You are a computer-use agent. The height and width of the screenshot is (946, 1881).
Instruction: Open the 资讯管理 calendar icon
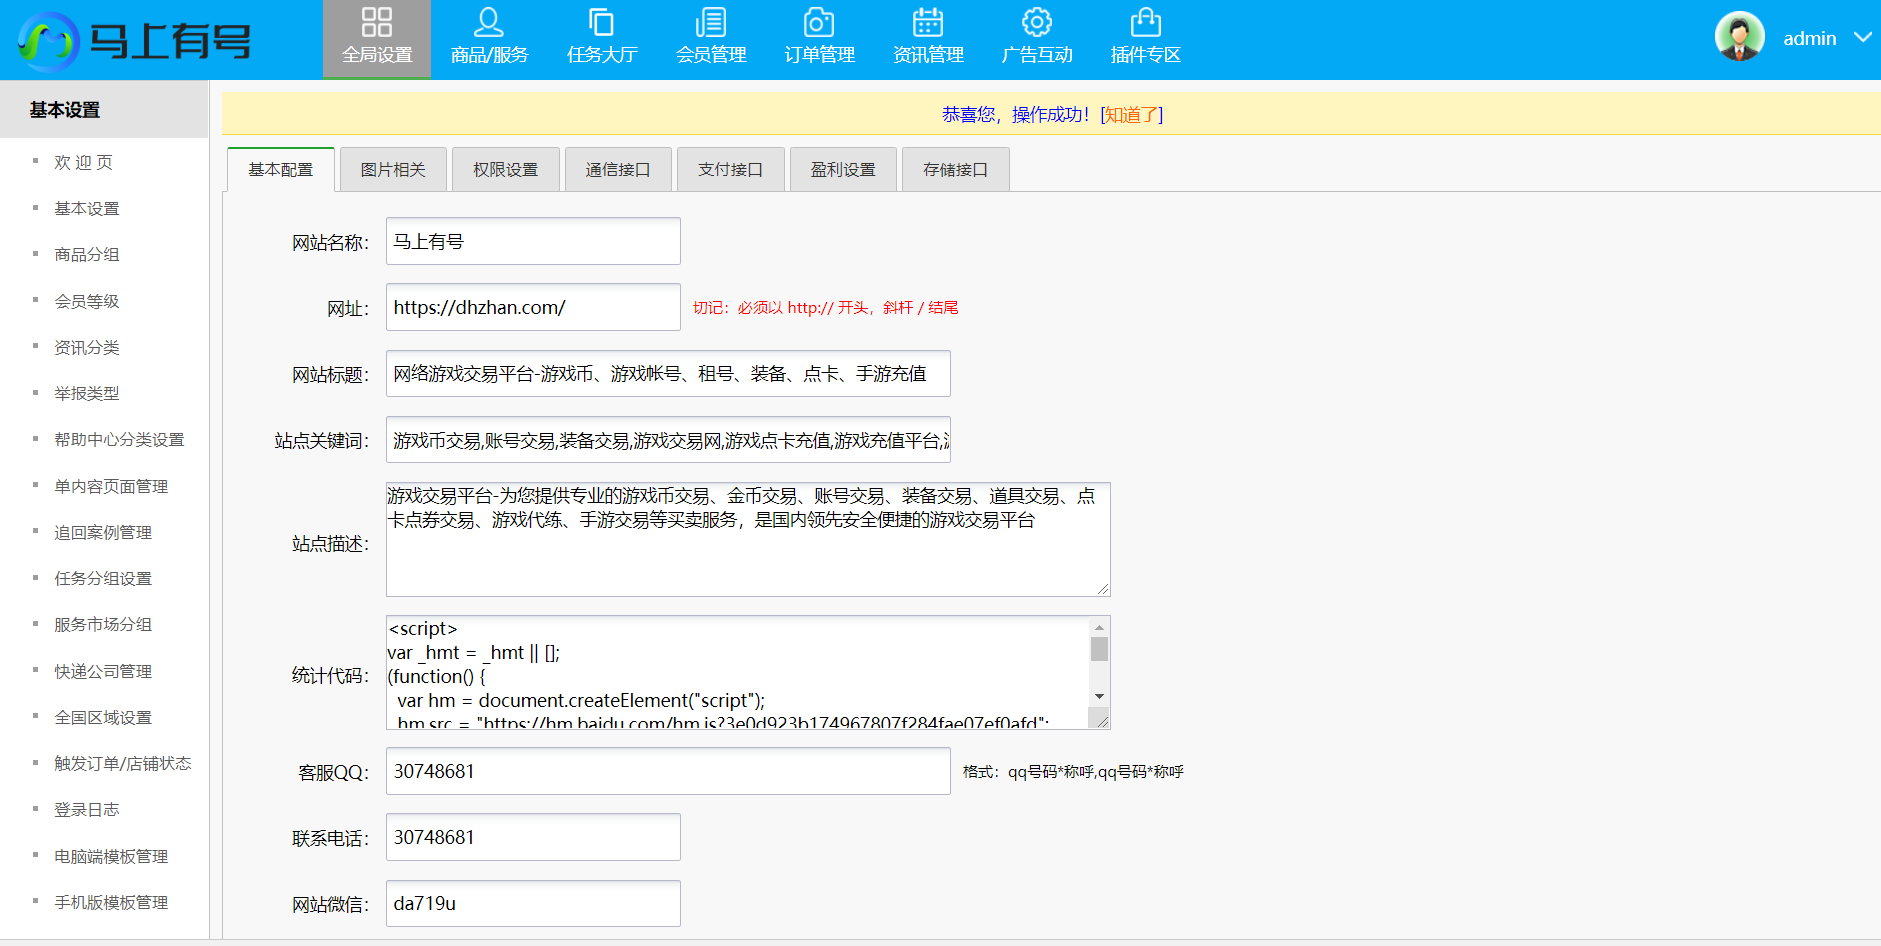928,23
